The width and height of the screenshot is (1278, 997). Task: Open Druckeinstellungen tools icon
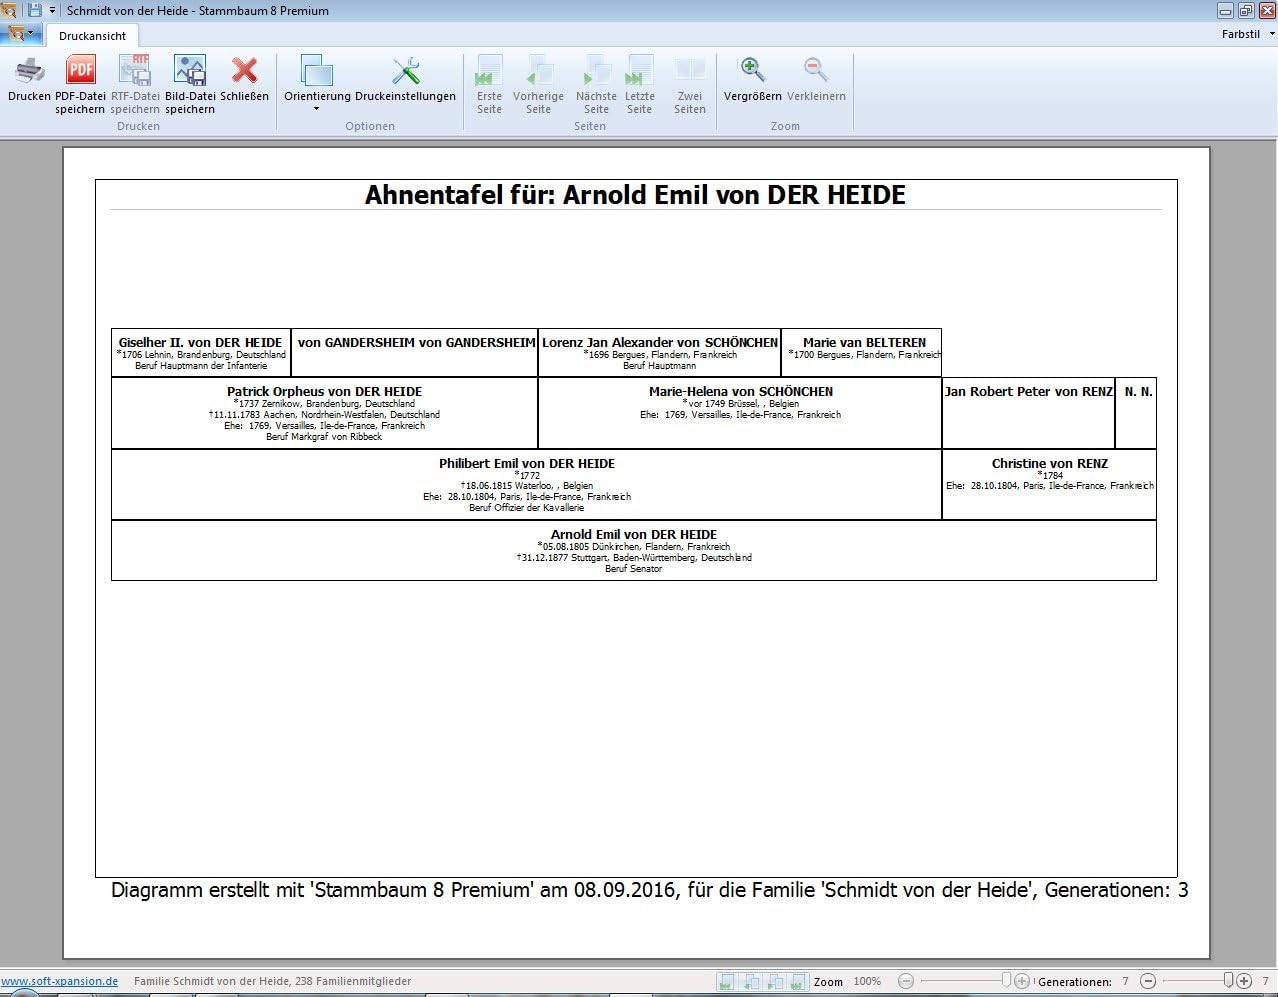(405, 72)
